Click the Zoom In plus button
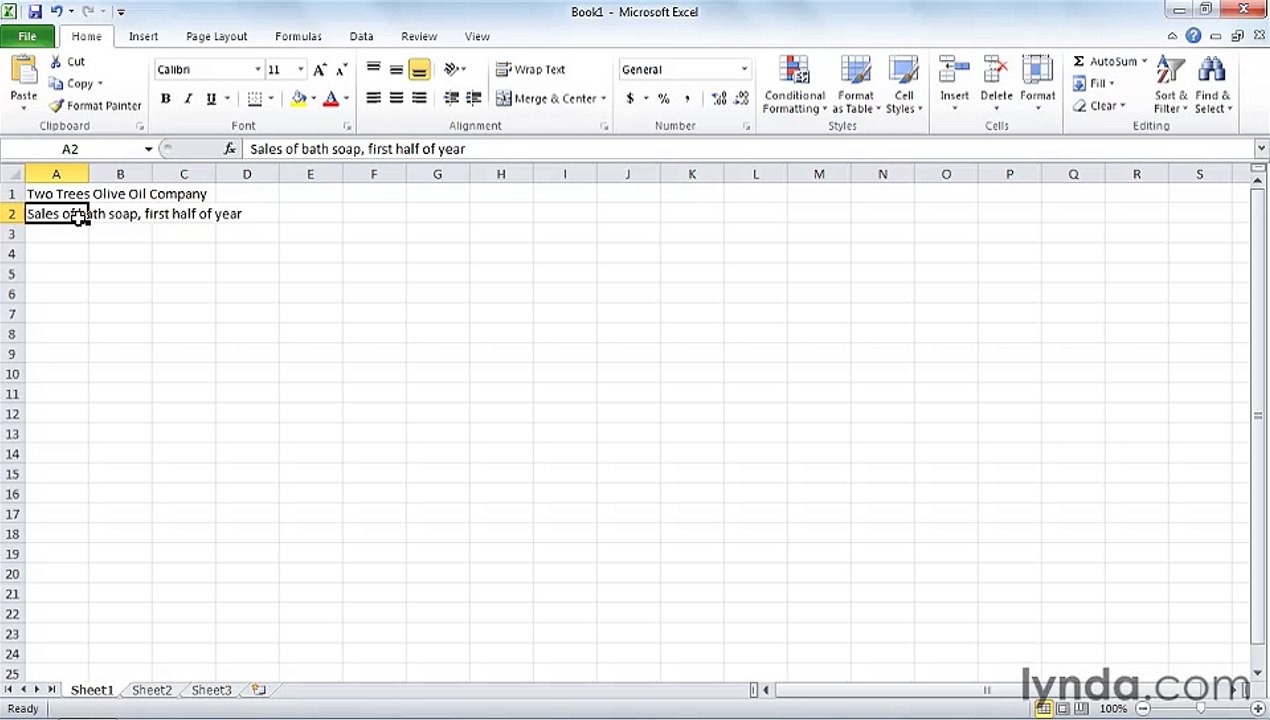The width and height of the screenshot is (1270, 720). tap(1257, 709)
